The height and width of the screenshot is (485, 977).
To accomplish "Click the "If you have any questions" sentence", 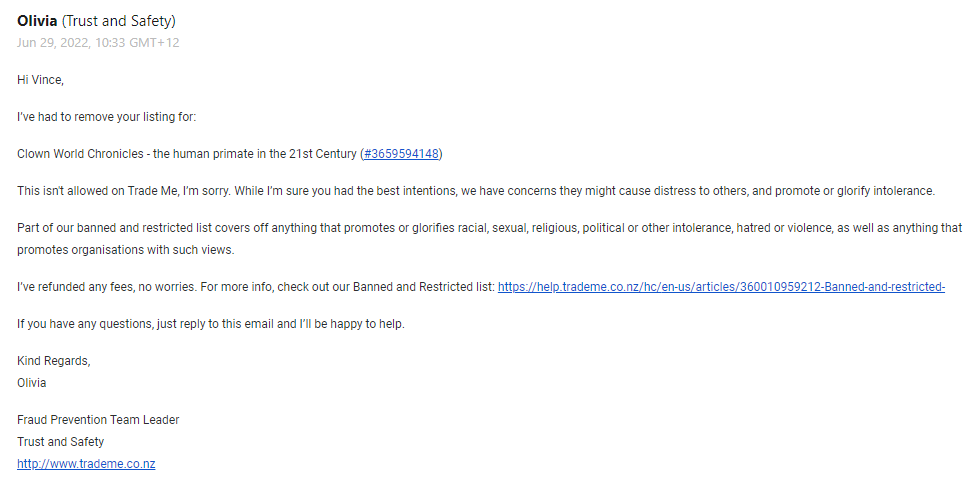I will 211,324.
